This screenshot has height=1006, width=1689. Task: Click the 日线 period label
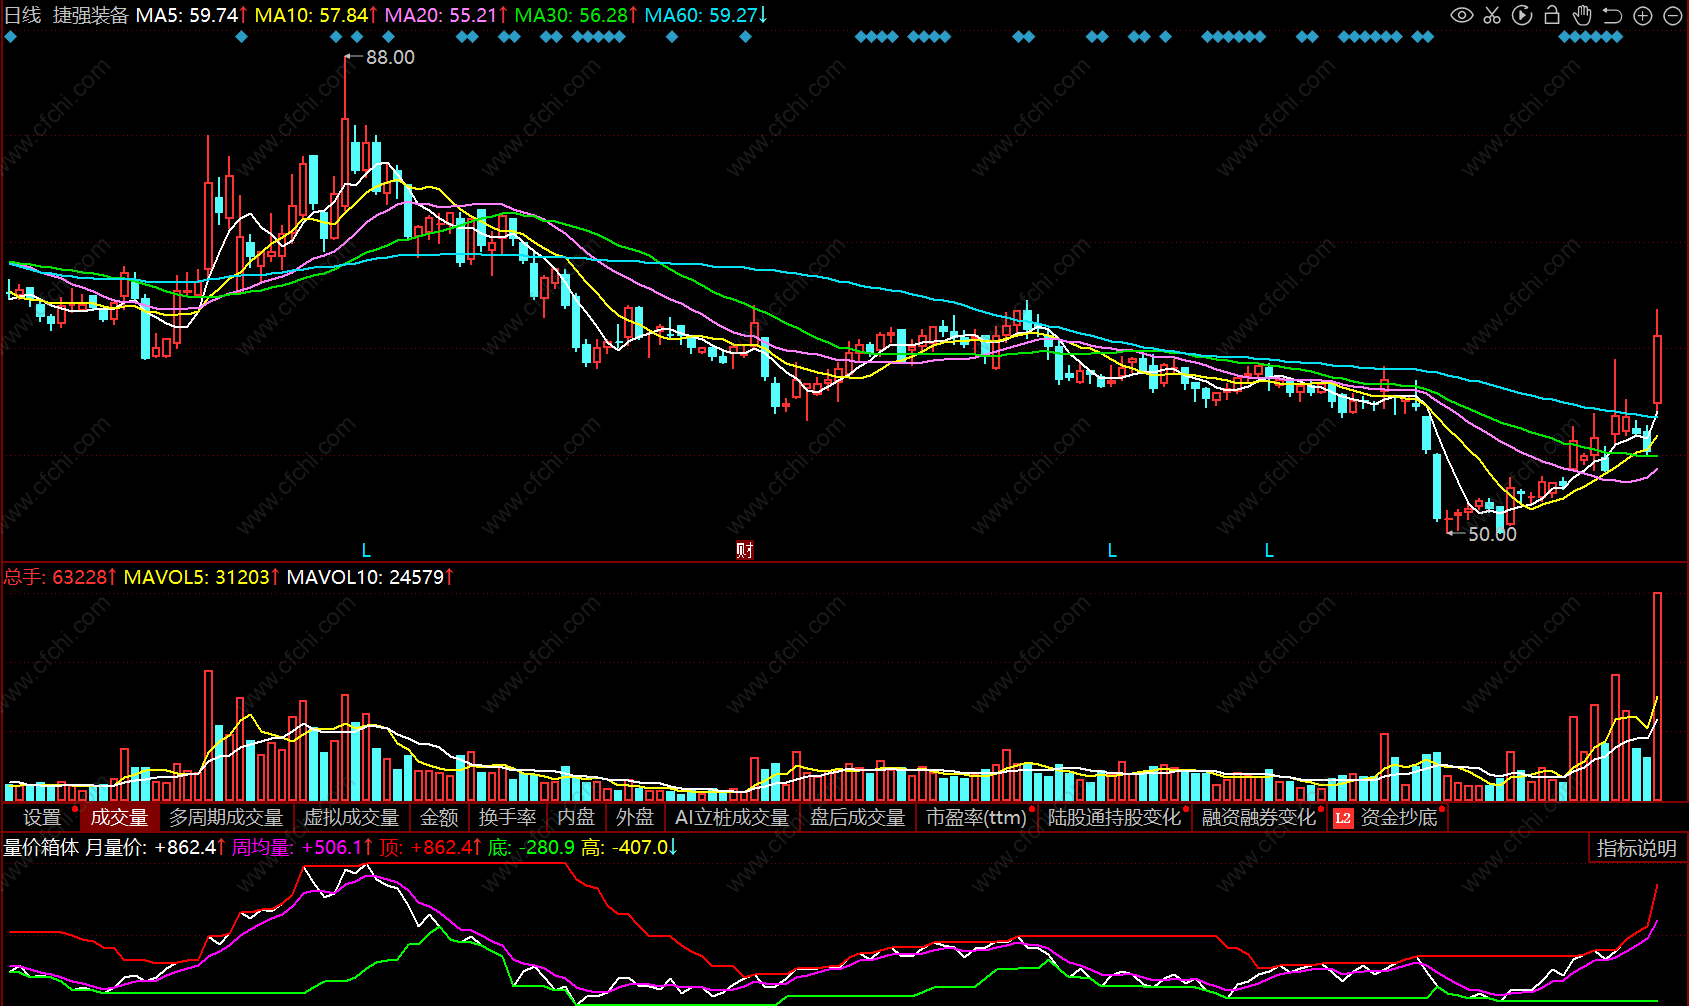(23, 15)
